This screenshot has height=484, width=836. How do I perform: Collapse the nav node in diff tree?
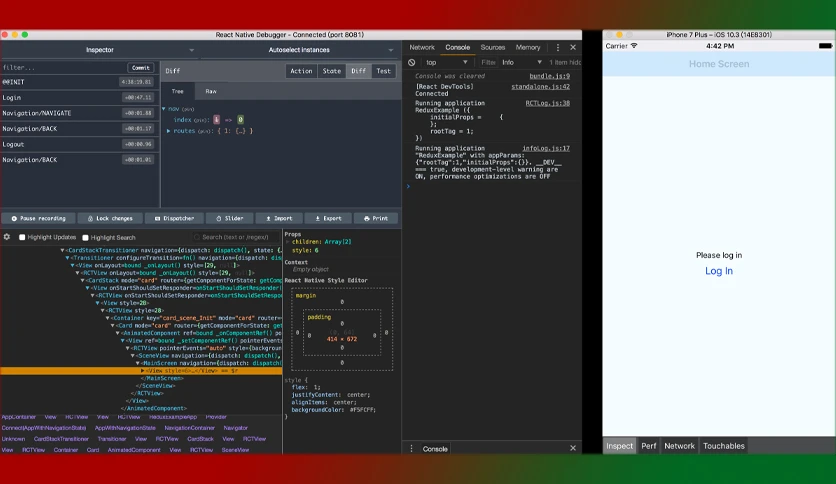coord(164,109)
